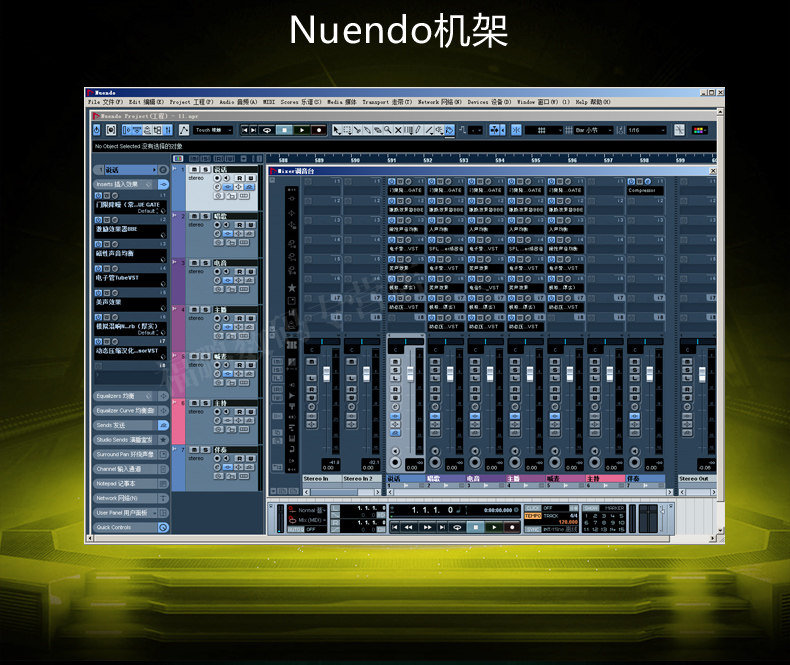Select the Object Selection arrow tool
The height and width of the screenshot is (665, 790).
coord(337,130)
